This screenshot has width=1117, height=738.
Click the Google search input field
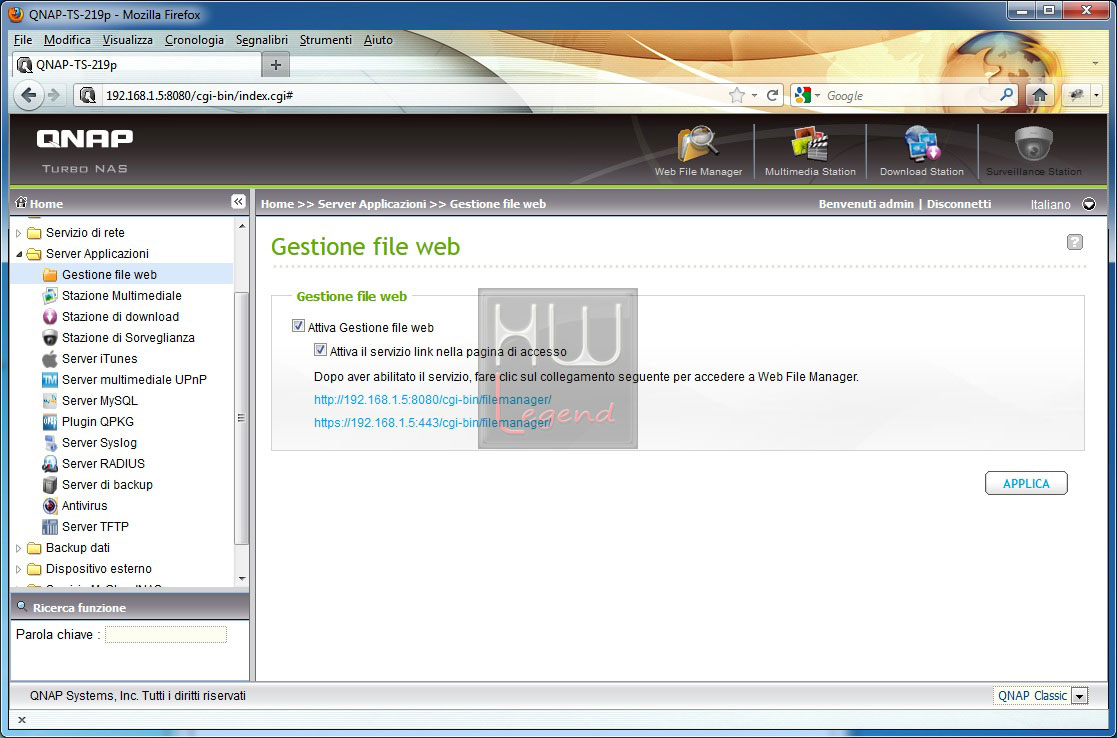[x=911, y=95]
